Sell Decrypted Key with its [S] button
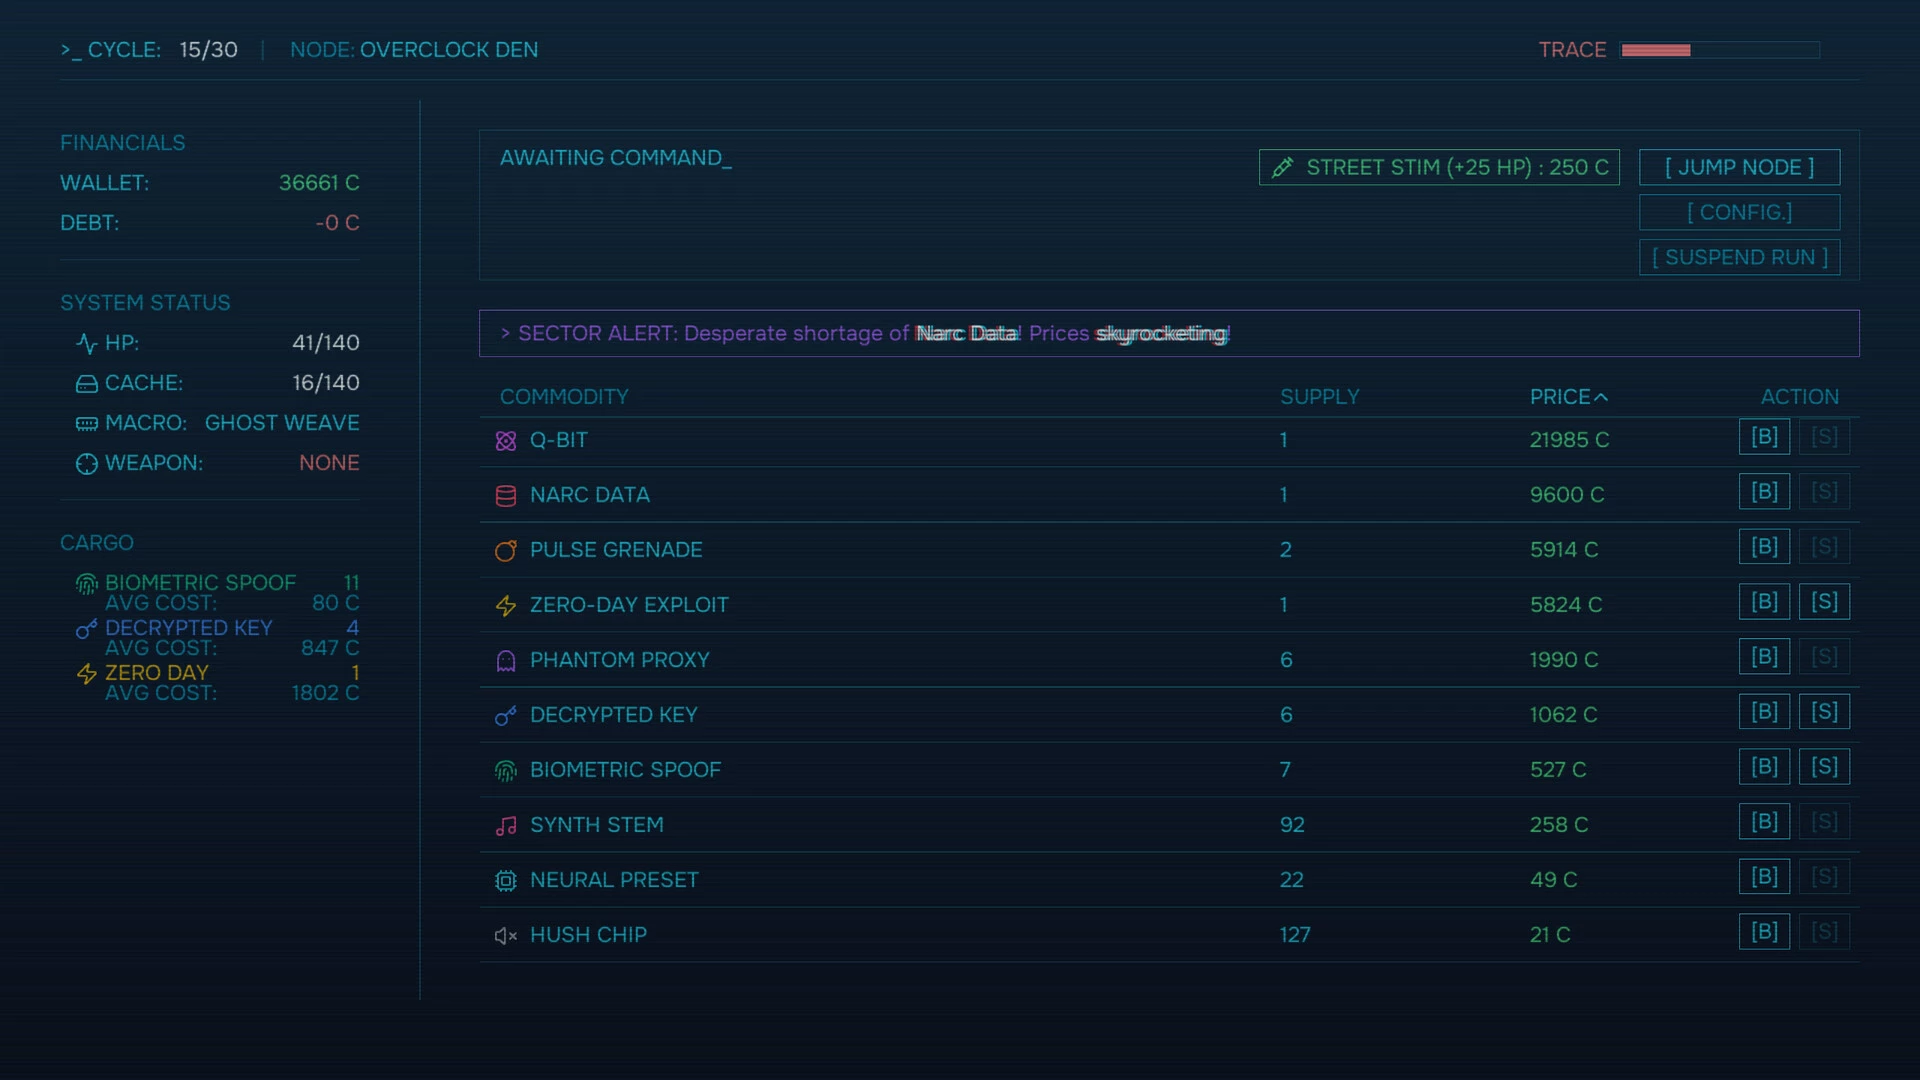 (x=1824, y=712)
